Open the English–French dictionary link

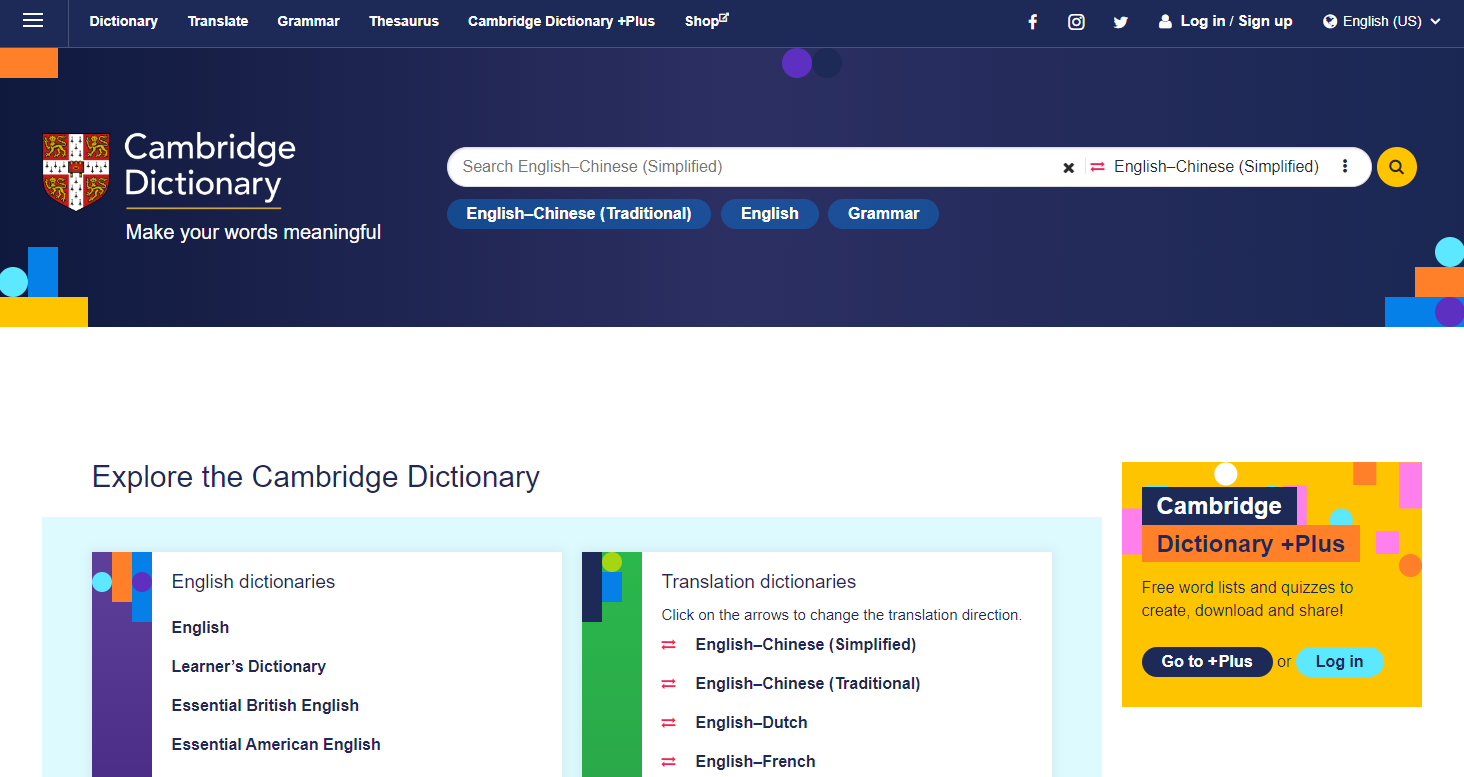[x=755, y=762]
